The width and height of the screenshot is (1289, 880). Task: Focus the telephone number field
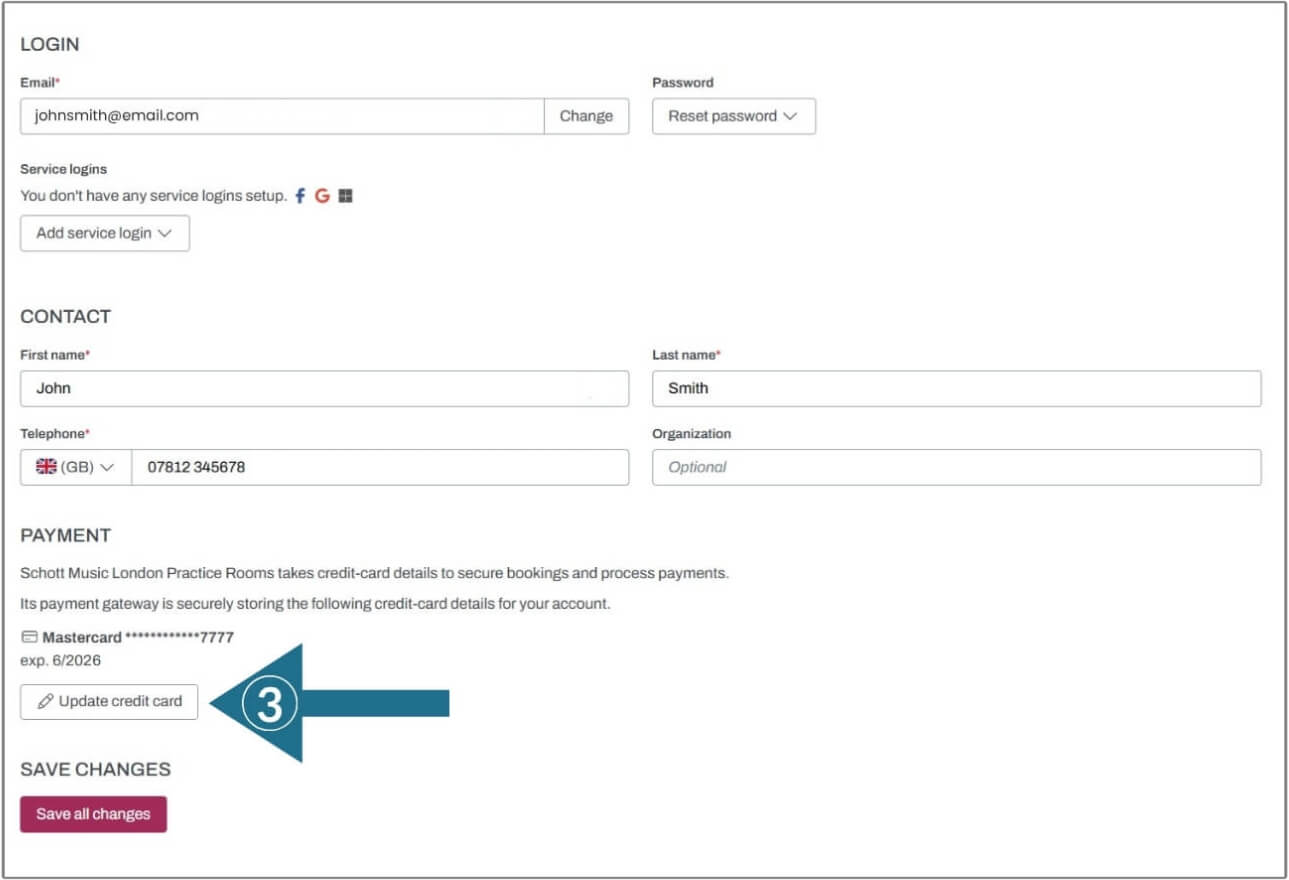coord(380,467)
